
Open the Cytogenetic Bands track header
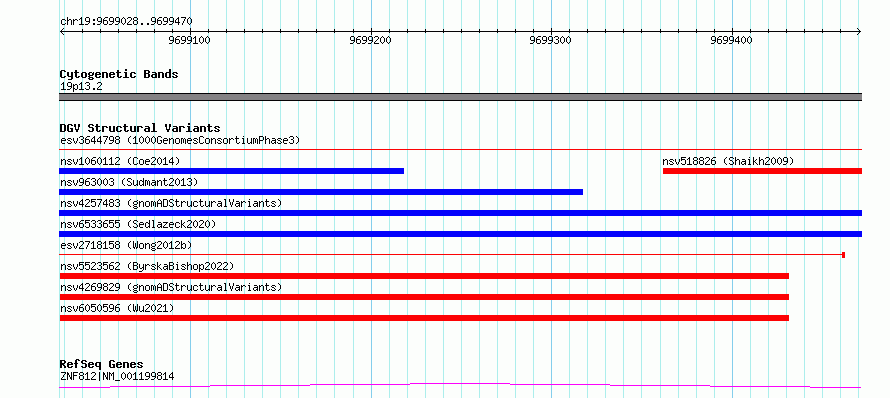119,74
